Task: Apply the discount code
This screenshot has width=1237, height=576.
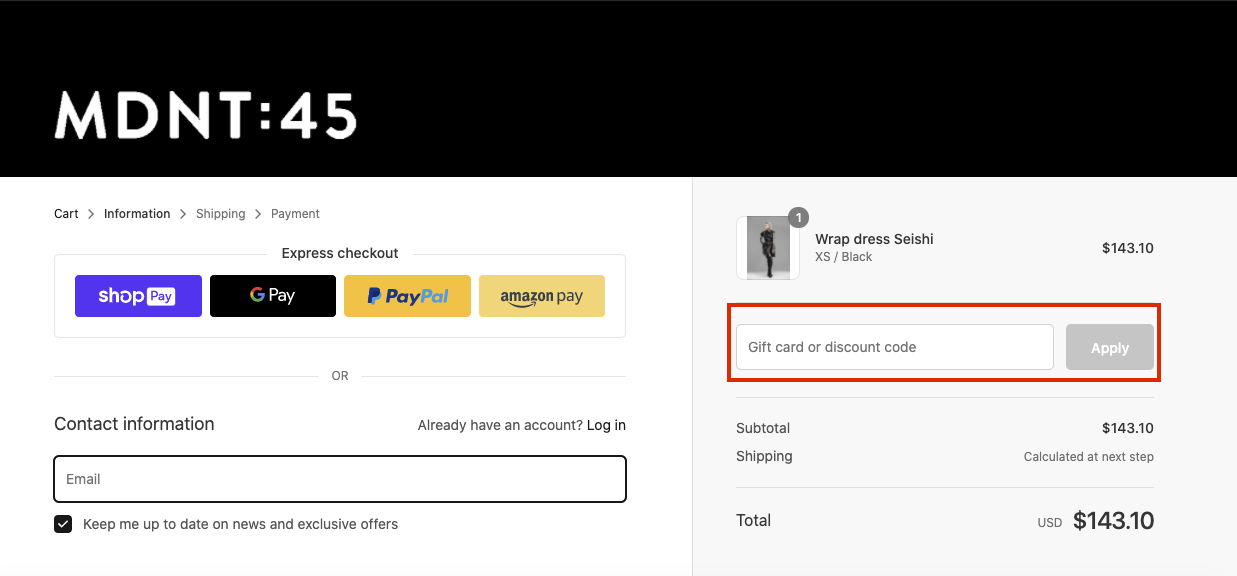Action: tap(1110, 347)
